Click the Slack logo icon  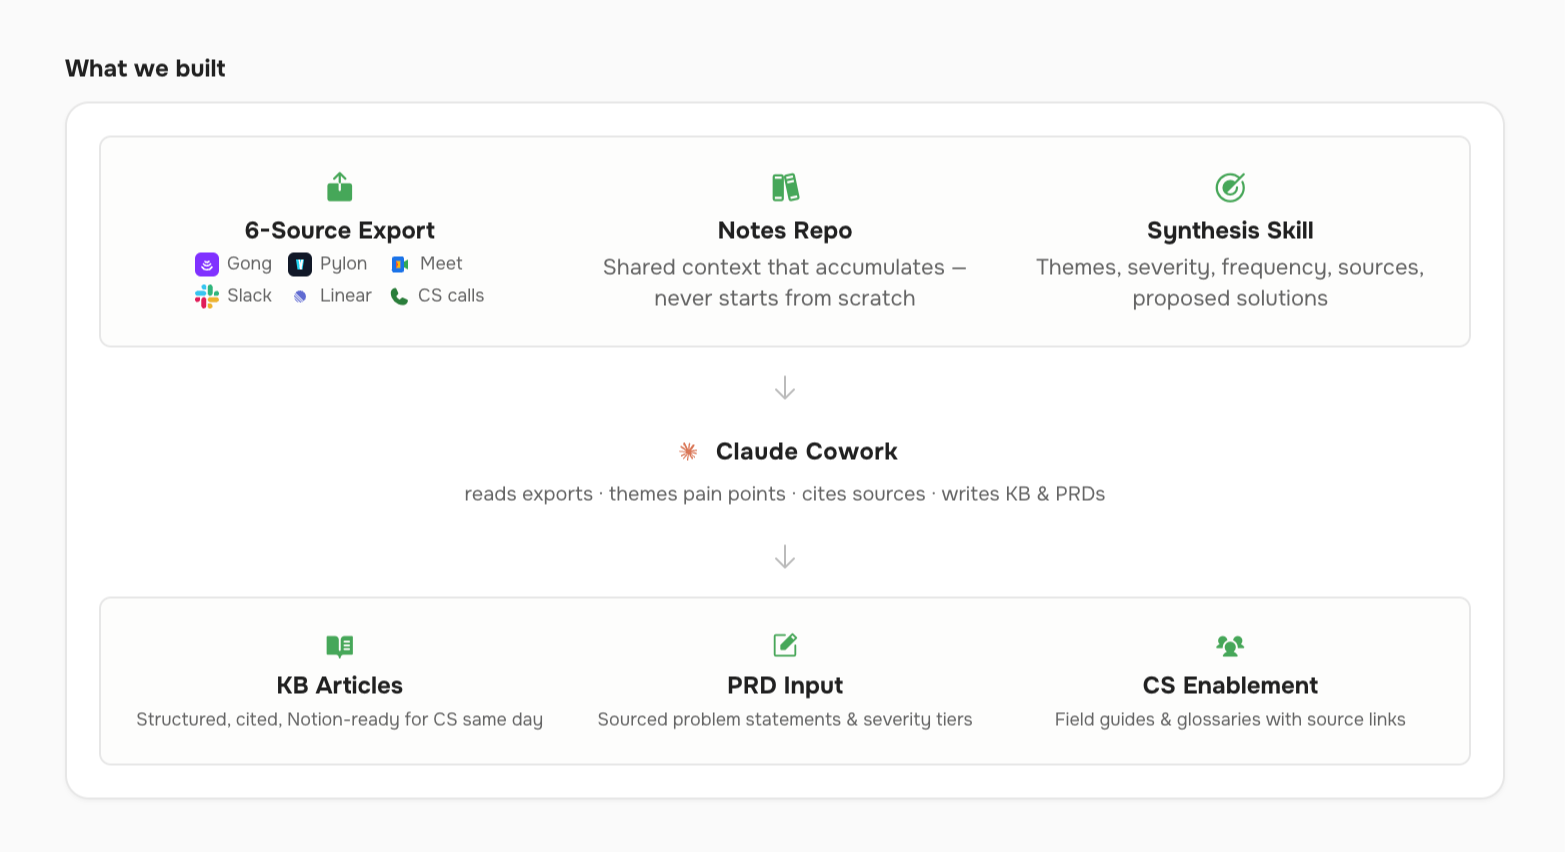pyautogui.click(x=207, y=296)
